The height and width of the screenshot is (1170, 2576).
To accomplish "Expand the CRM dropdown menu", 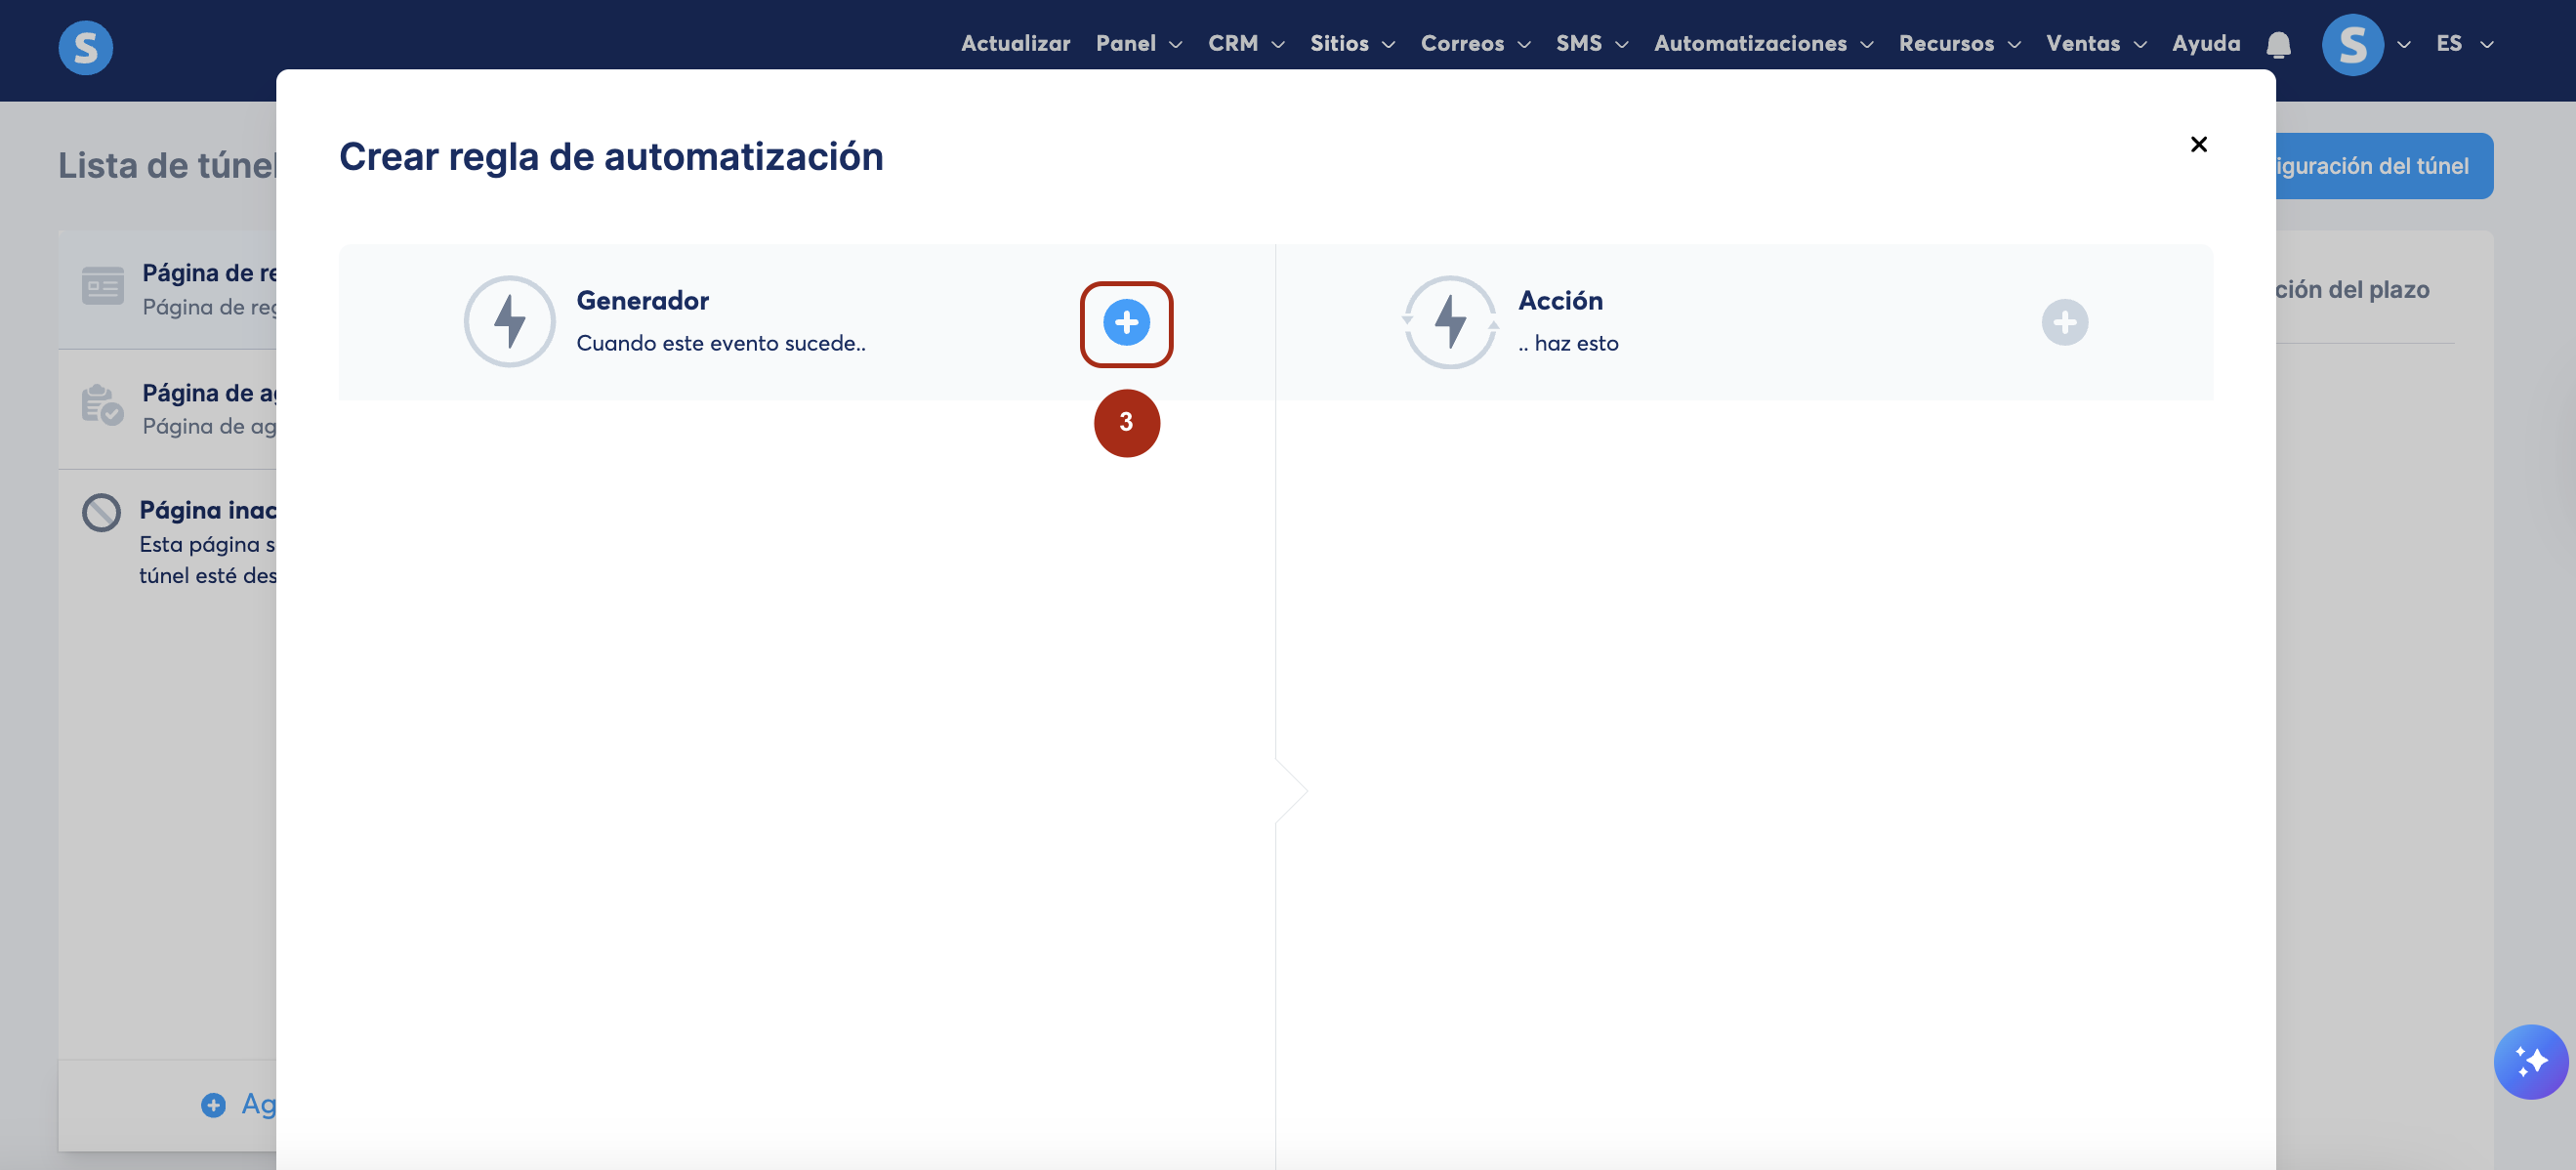I will point(1245,44).
